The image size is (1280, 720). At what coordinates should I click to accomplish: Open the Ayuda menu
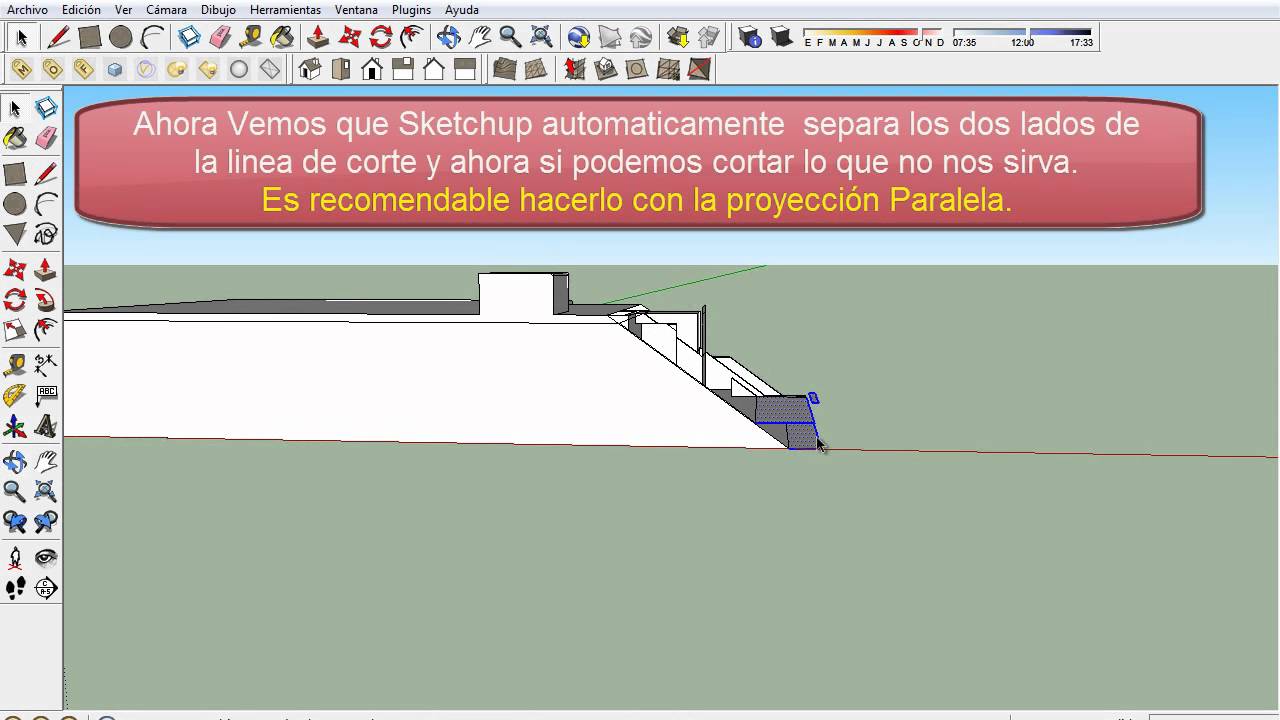tap(461, 10)
